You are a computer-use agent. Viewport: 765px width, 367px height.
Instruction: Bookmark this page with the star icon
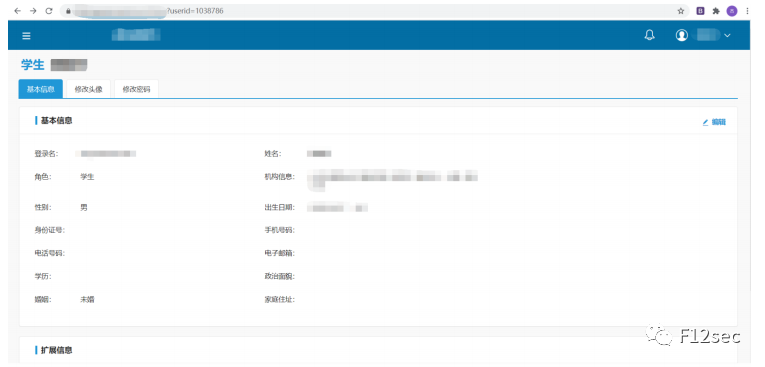[x=681, y=11]
